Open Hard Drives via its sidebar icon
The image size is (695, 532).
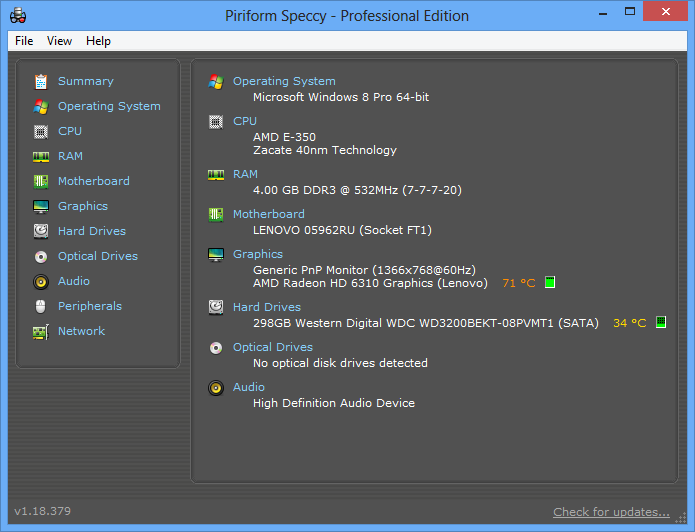(41, 231)
